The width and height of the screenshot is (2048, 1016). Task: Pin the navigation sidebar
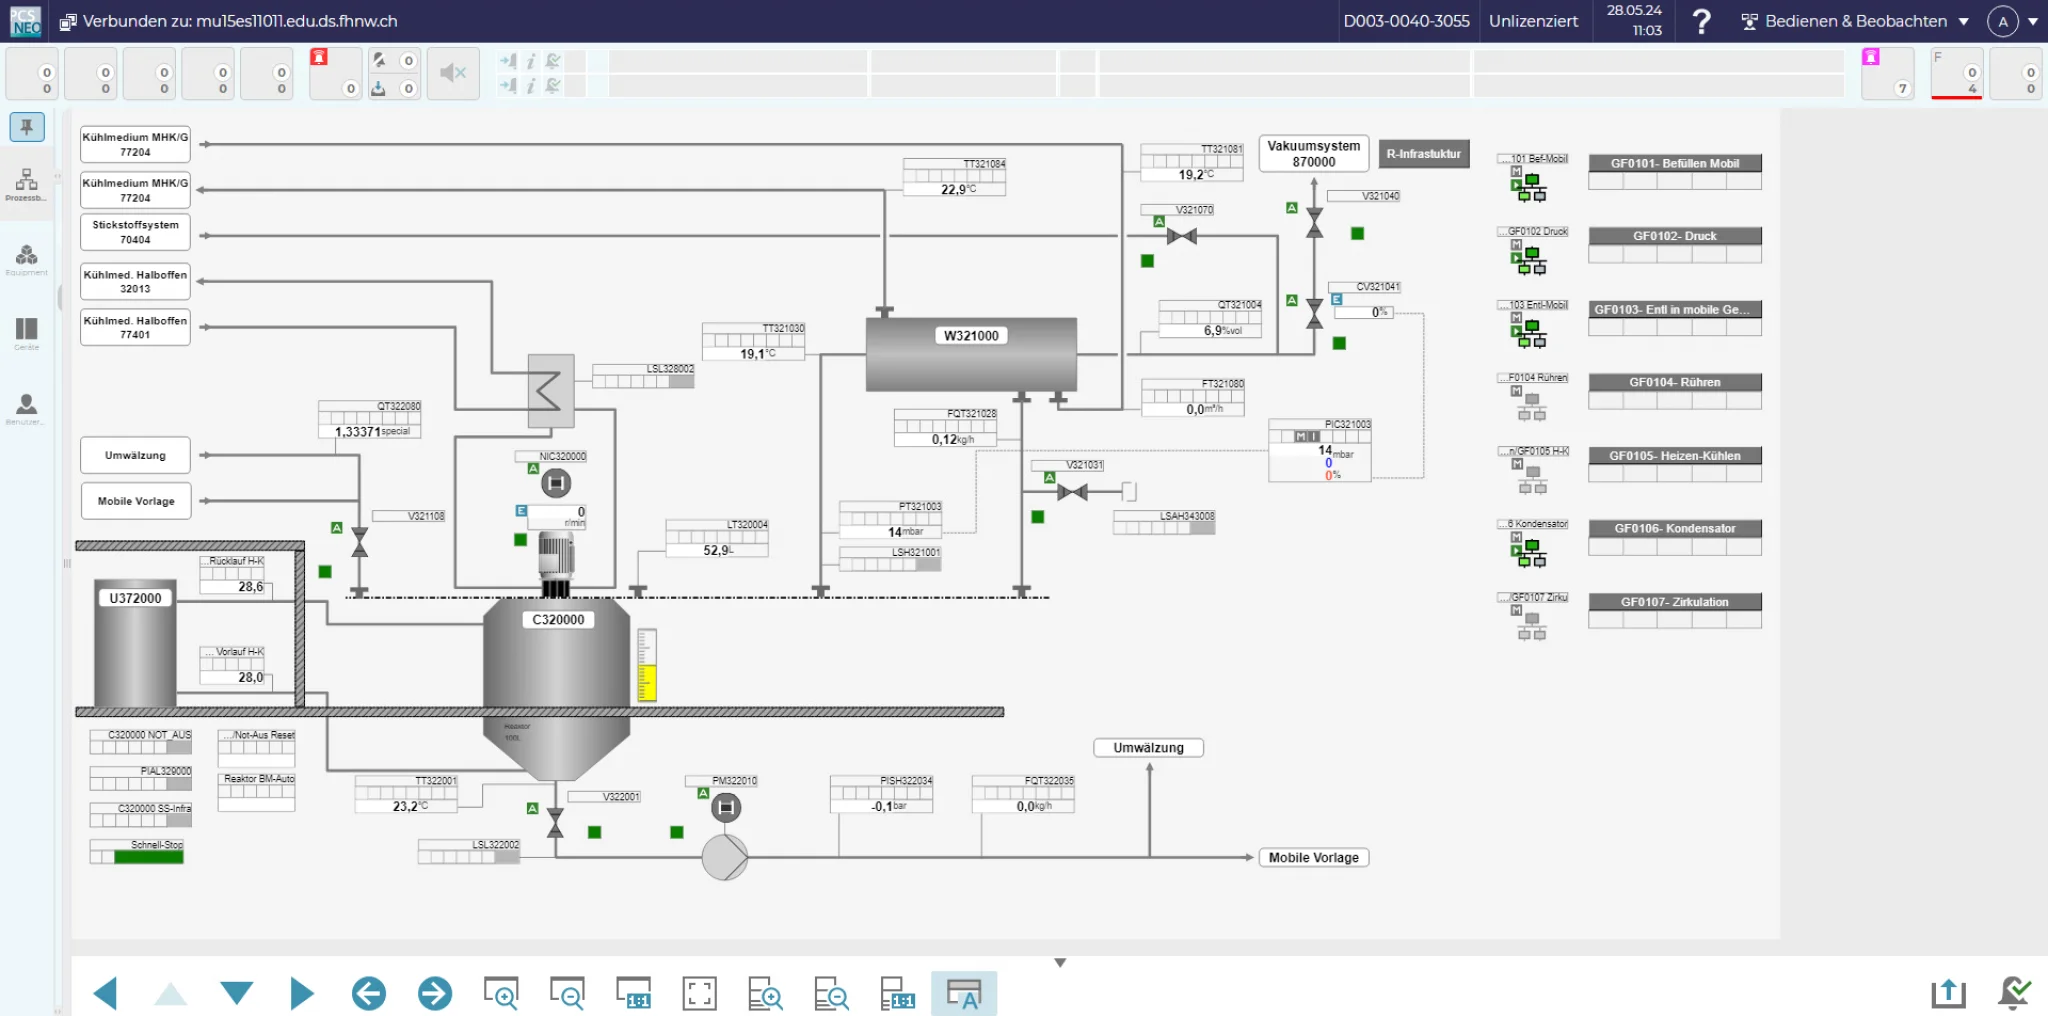click(27, 127)
